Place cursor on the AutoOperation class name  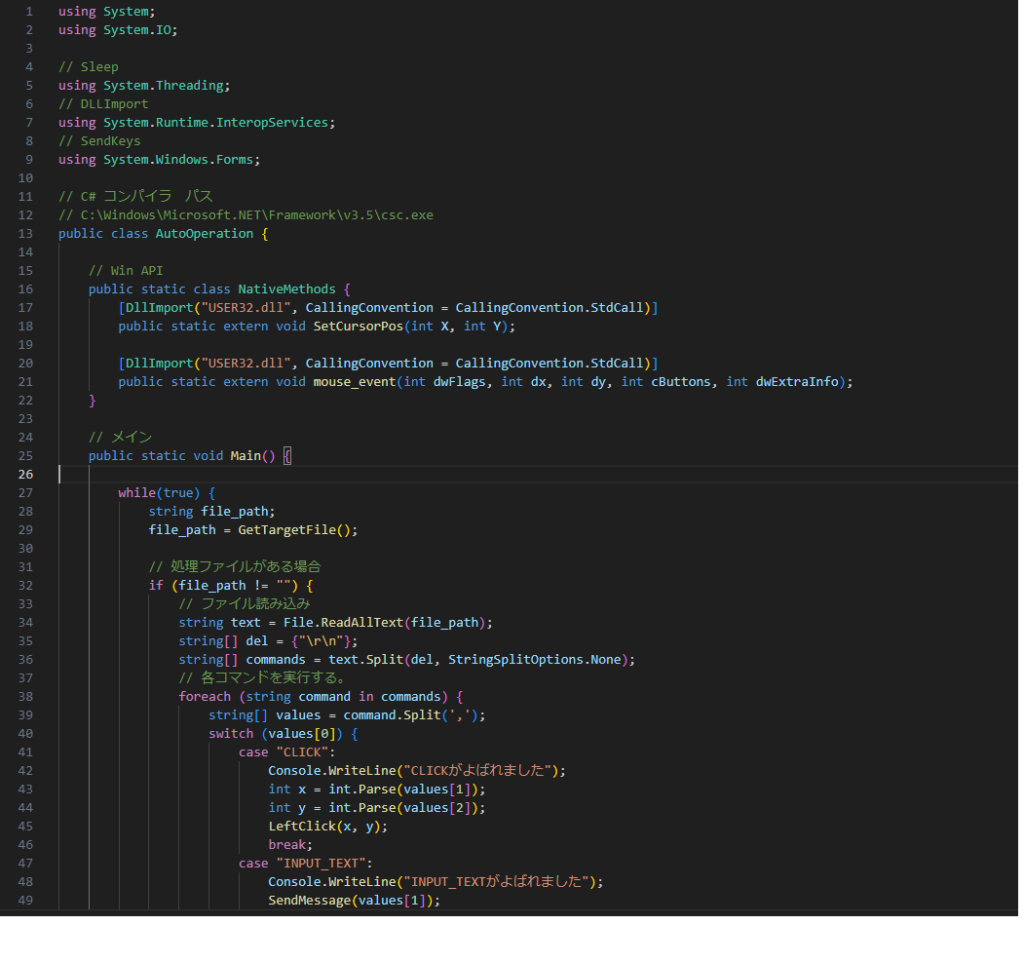point(205,233)
